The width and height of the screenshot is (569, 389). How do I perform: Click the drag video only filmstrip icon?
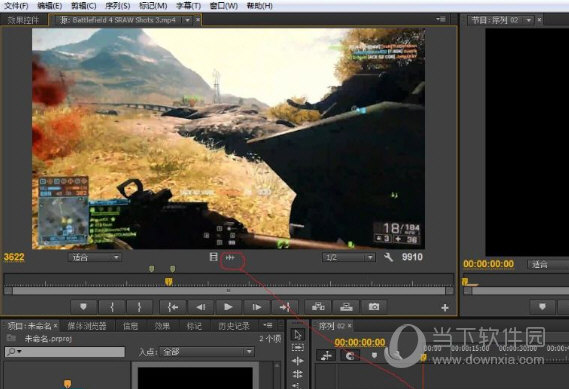click(213, 257)
